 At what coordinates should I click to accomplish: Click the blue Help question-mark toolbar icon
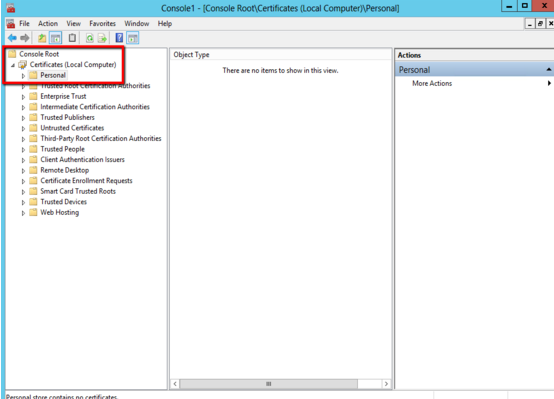[119, 37]
